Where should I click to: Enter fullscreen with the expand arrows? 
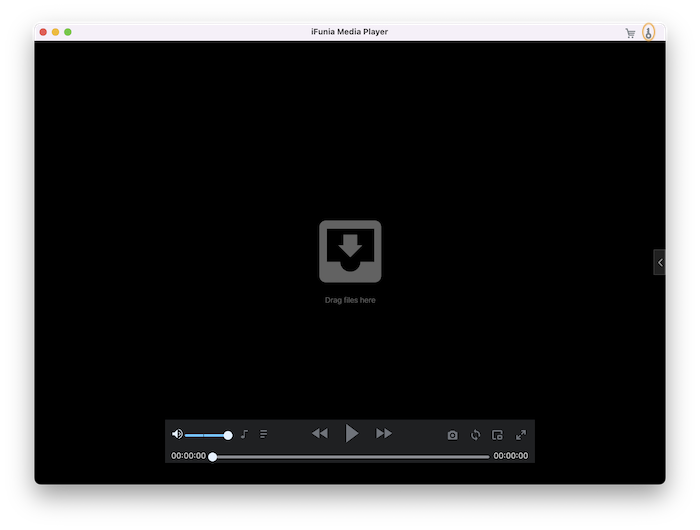[x=521, y=435]
